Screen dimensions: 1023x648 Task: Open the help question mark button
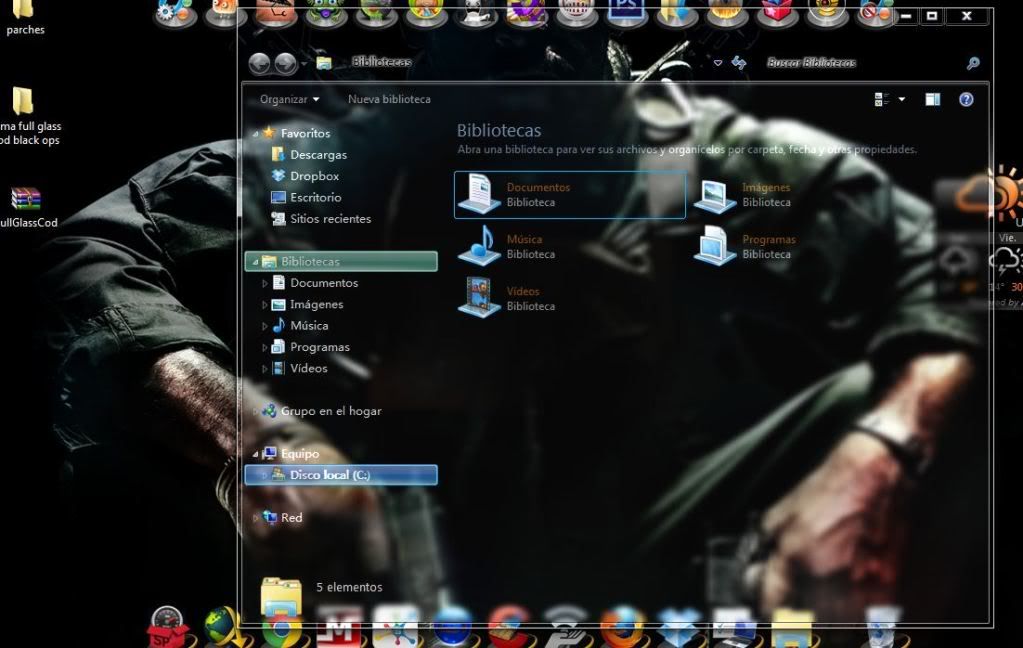966,99
